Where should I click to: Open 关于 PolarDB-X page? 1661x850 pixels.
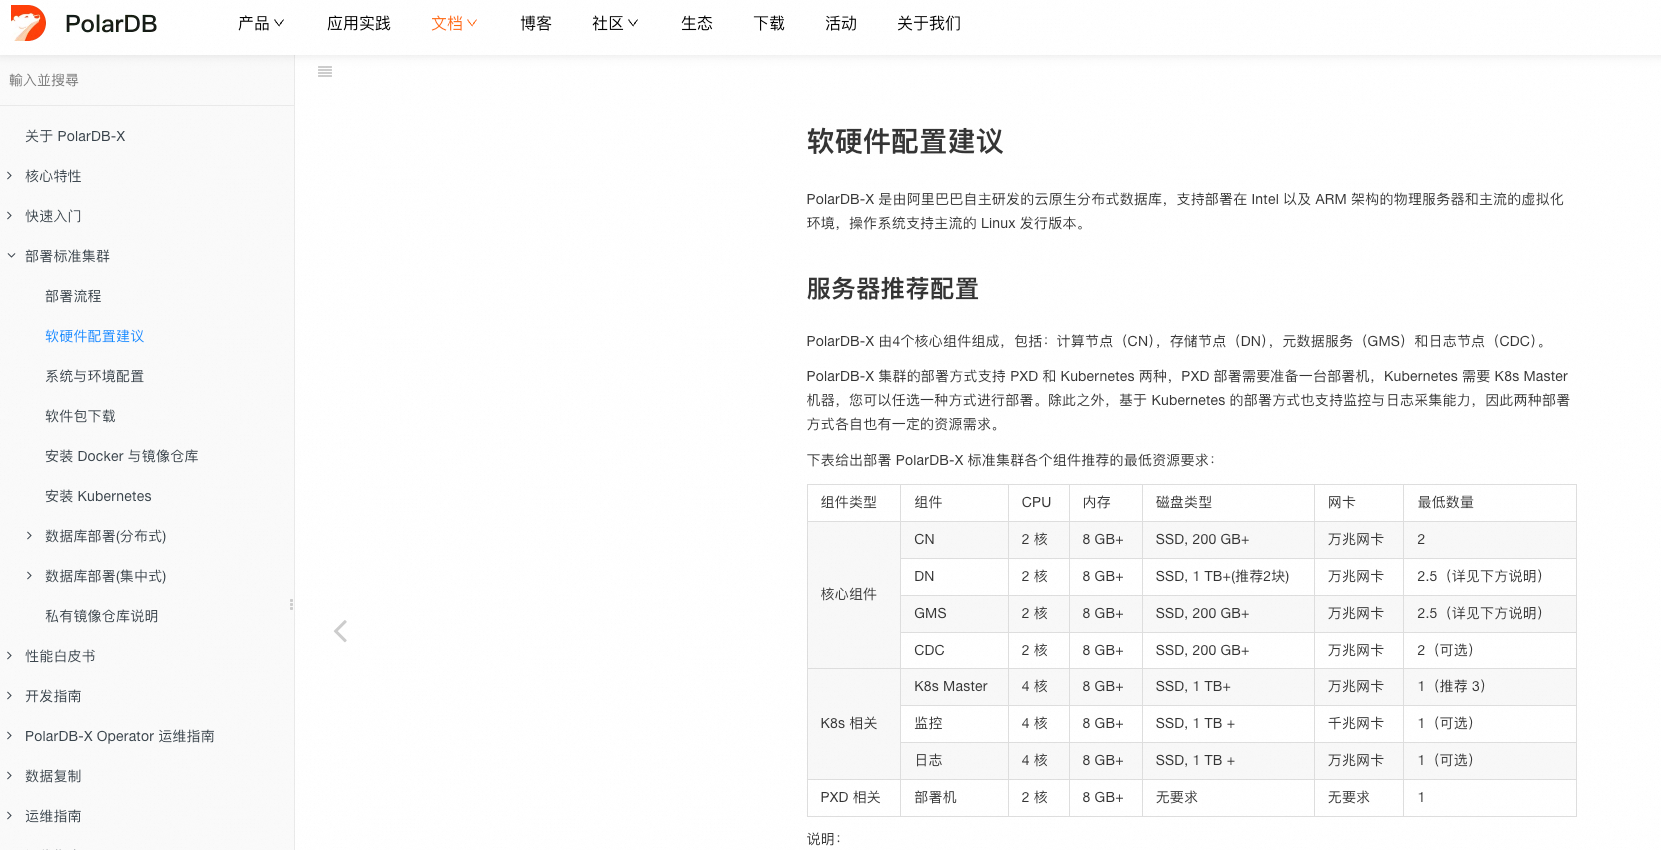tap(75, 136)
